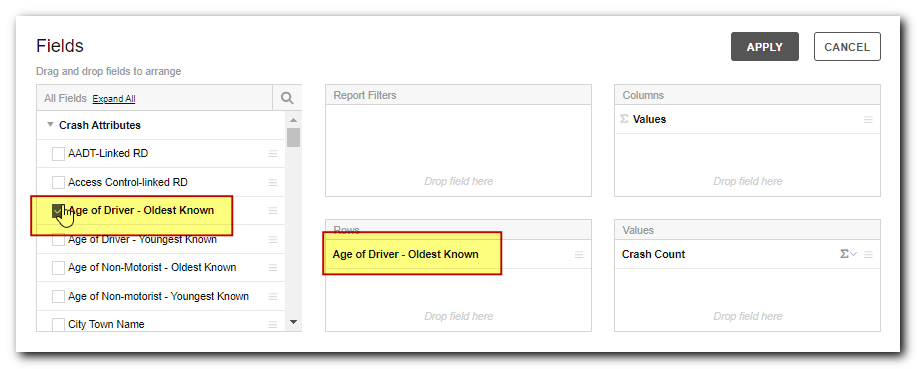Click drag handle next to Values in Columns

(868, 119)
